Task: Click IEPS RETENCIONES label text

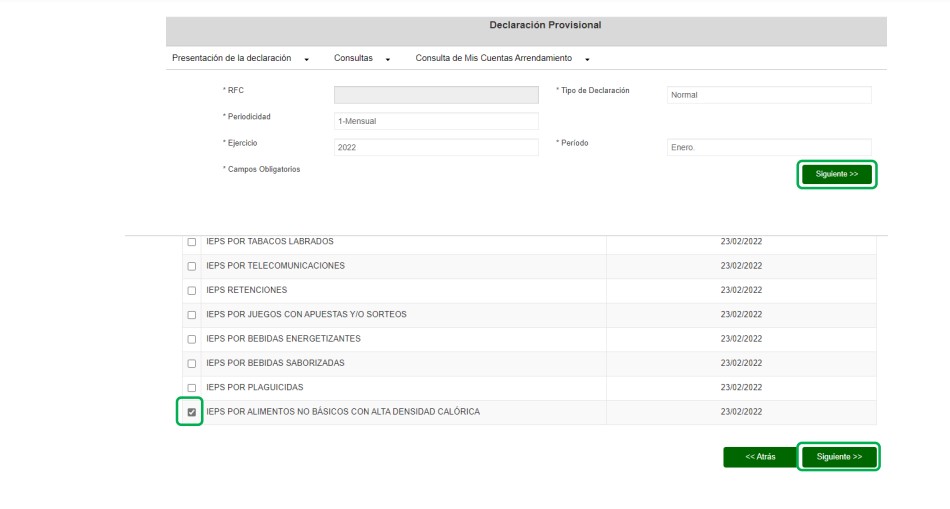Action: pos(247,290)
